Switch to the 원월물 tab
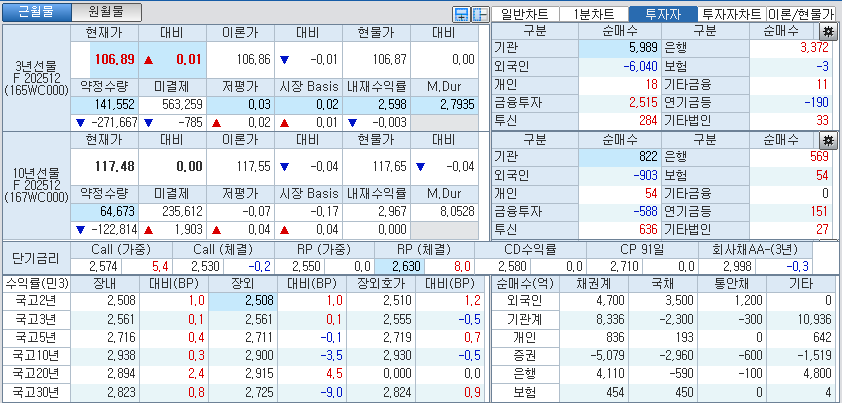 [106, 12]
